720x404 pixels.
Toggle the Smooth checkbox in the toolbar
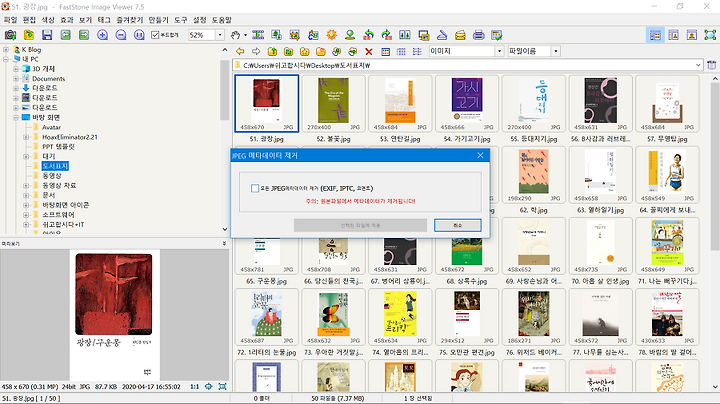155,35
